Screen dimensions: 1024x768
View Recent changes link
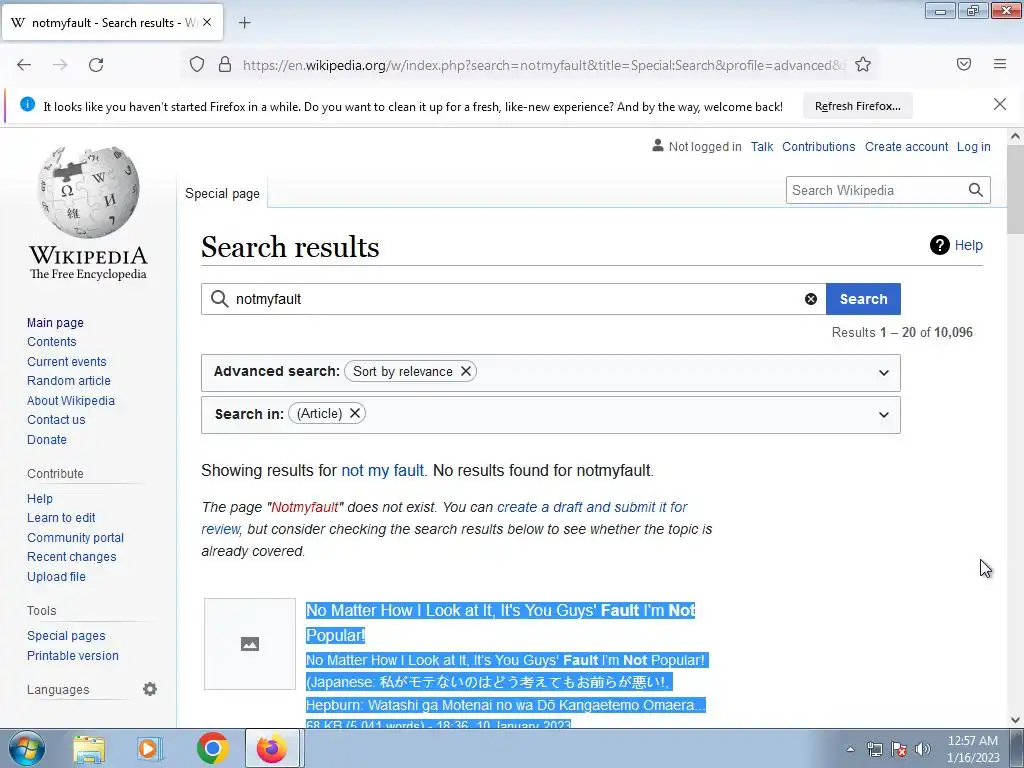72,556
